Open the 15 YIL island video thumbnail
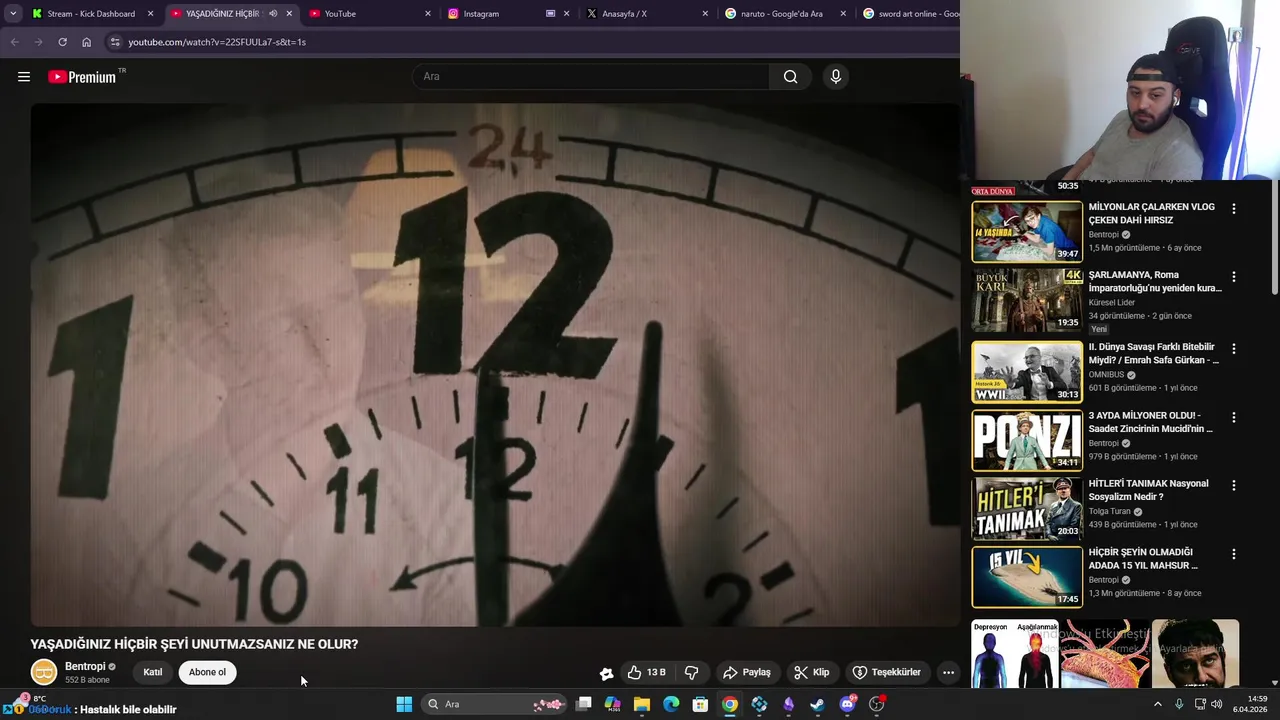The height and width of the screenshot is (720, 1280). [1027, 577]
